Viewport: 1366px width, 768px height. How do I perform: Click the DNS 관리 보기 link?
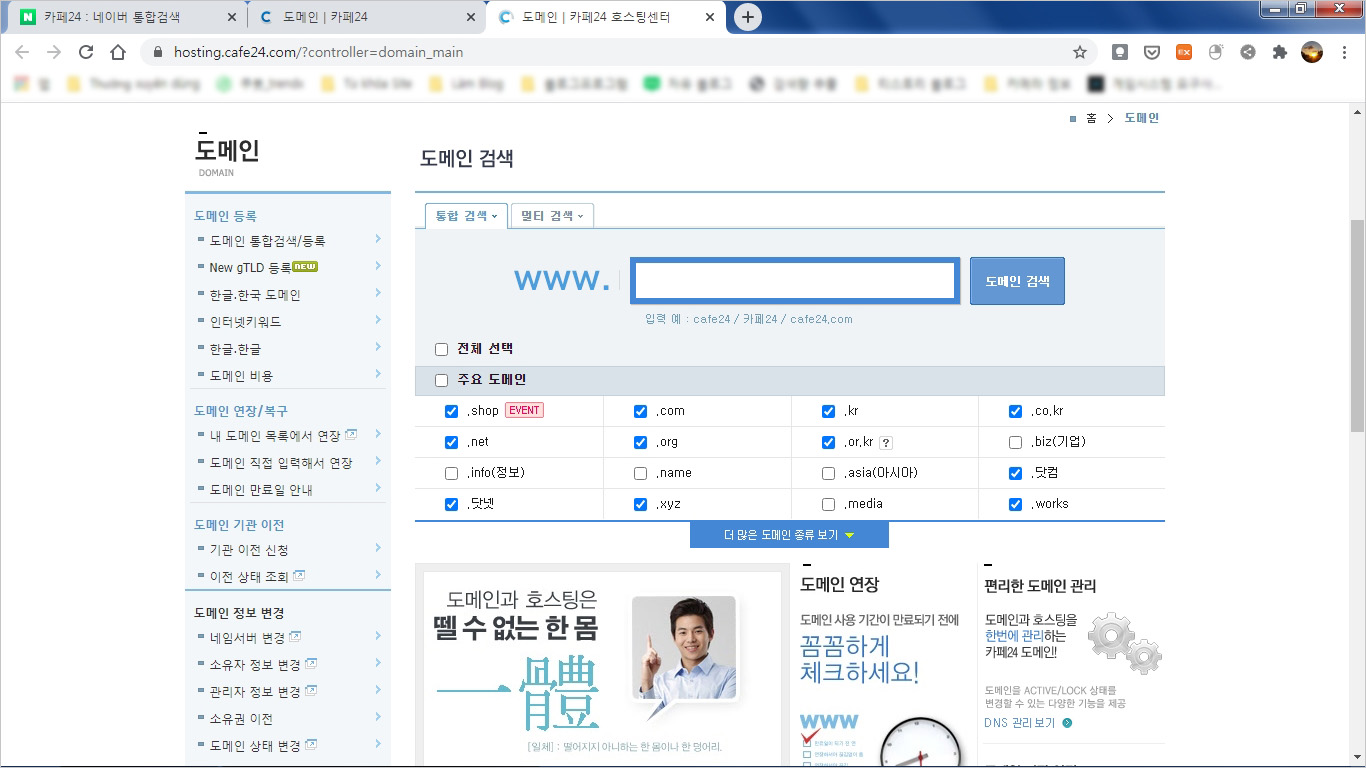coord(1019,723)
